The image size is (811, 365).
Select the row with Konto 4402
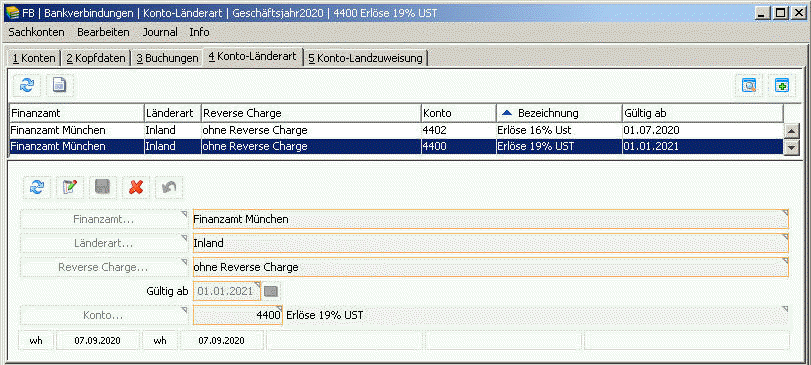coord(396,130)
